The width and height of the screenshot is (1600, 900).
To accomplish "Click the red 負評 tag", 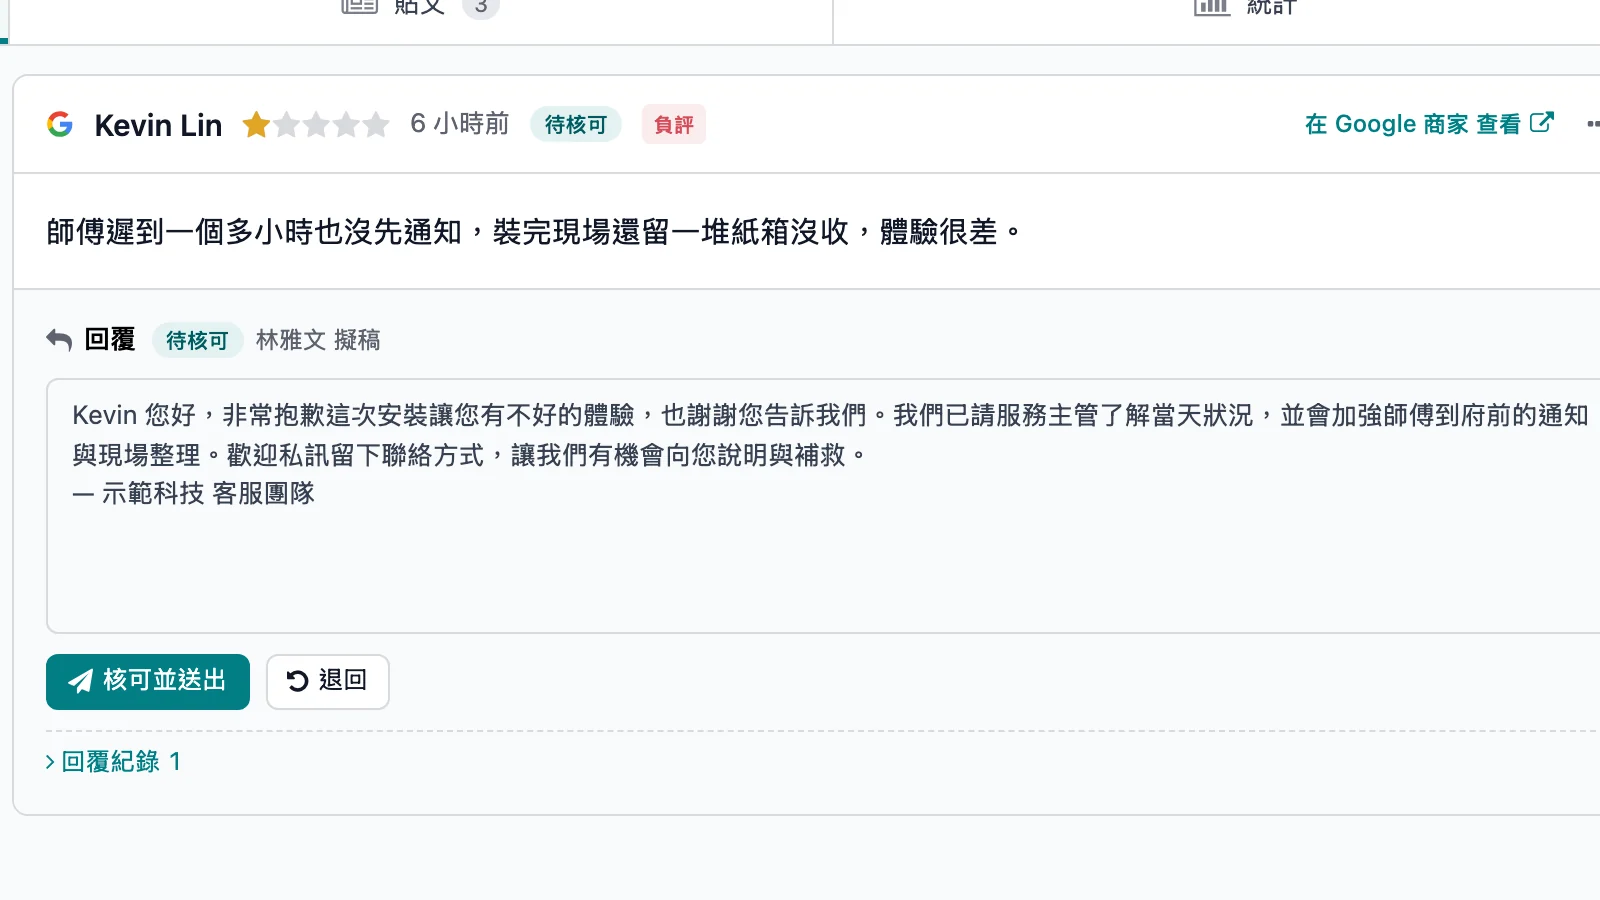I will click(x=674, y=125).
